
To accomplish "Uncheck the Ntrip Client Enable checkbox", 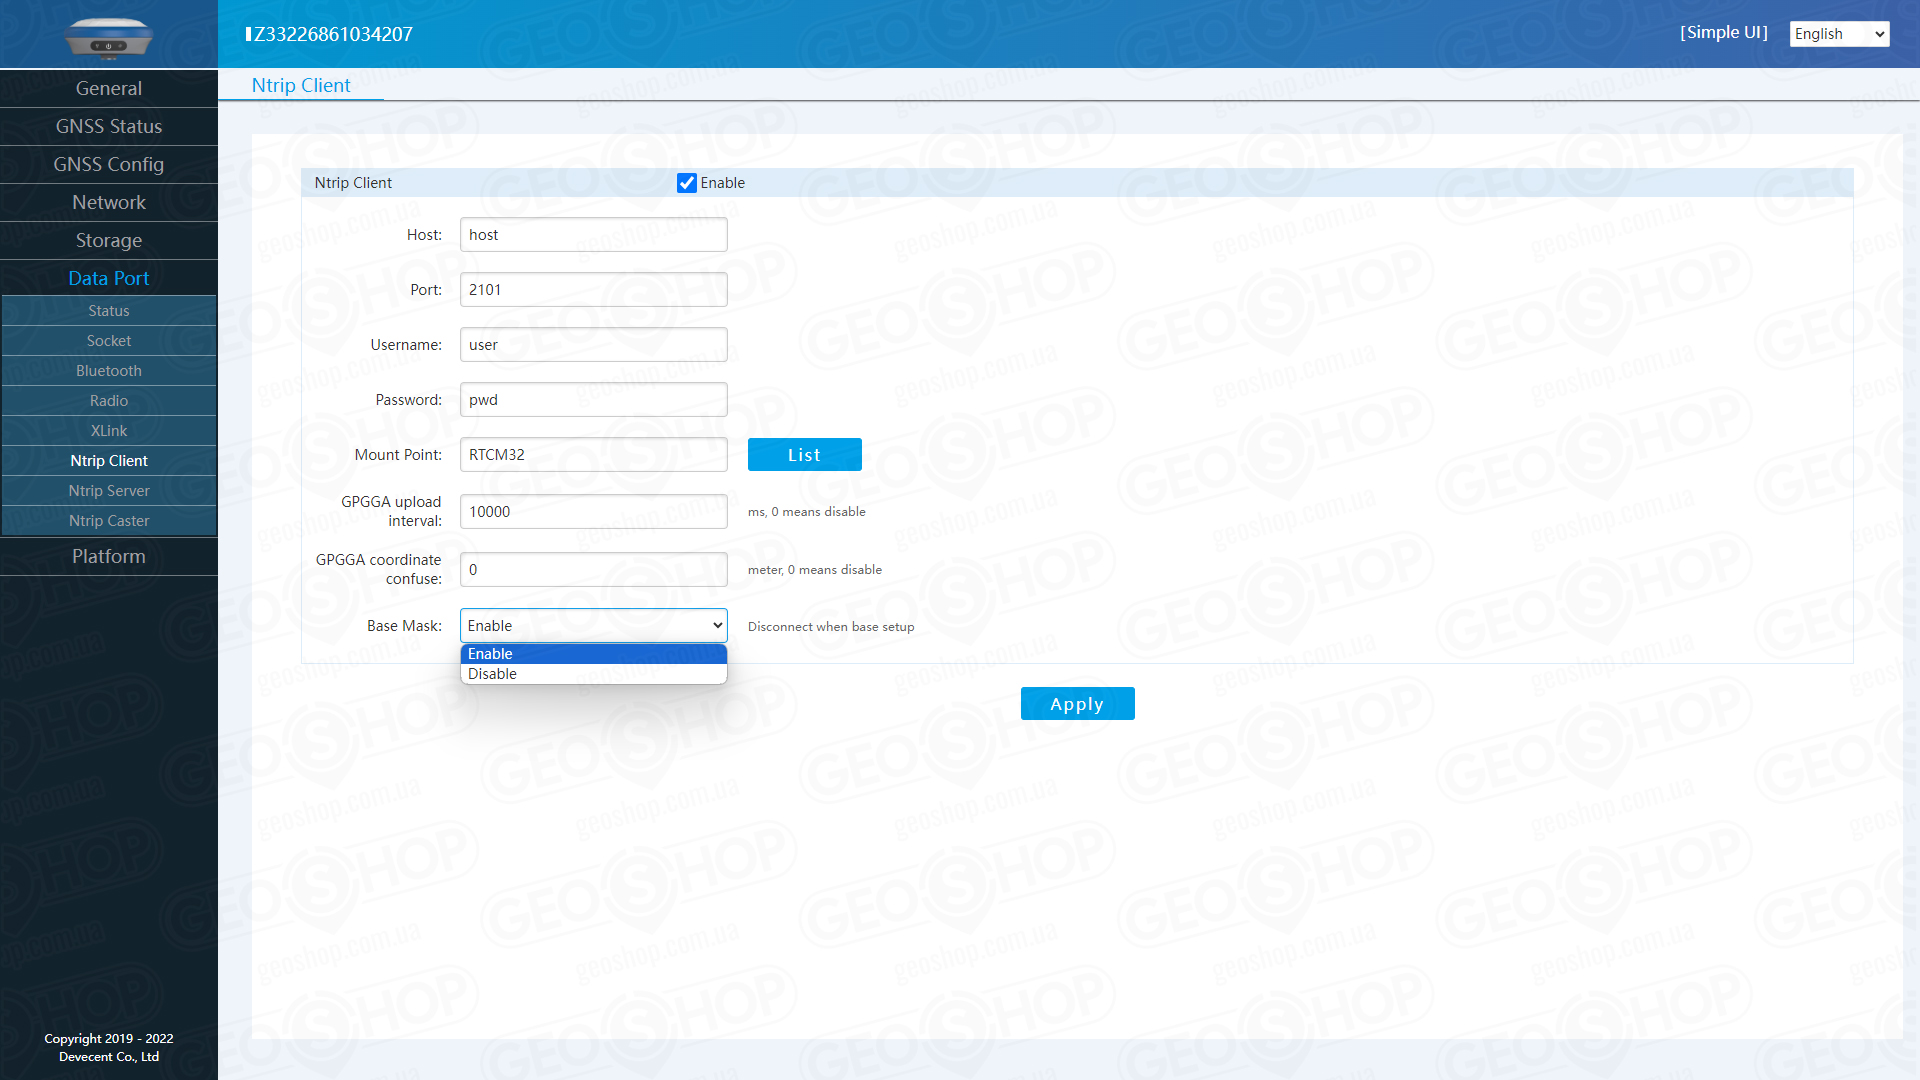I will 686,183.
